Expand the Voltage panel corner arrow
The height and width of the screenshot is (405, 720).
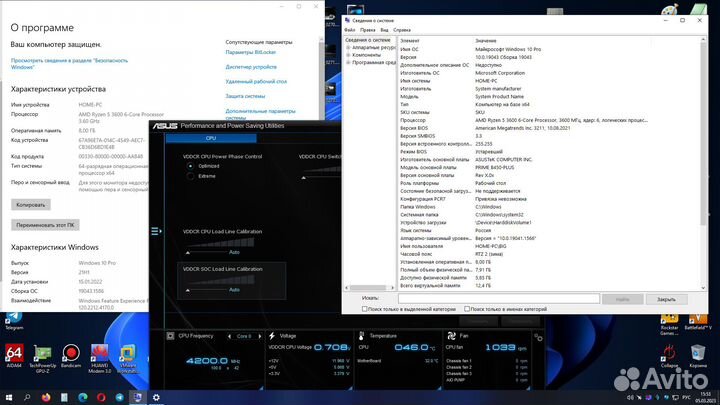pyautogui.click(x=350, y=388)
